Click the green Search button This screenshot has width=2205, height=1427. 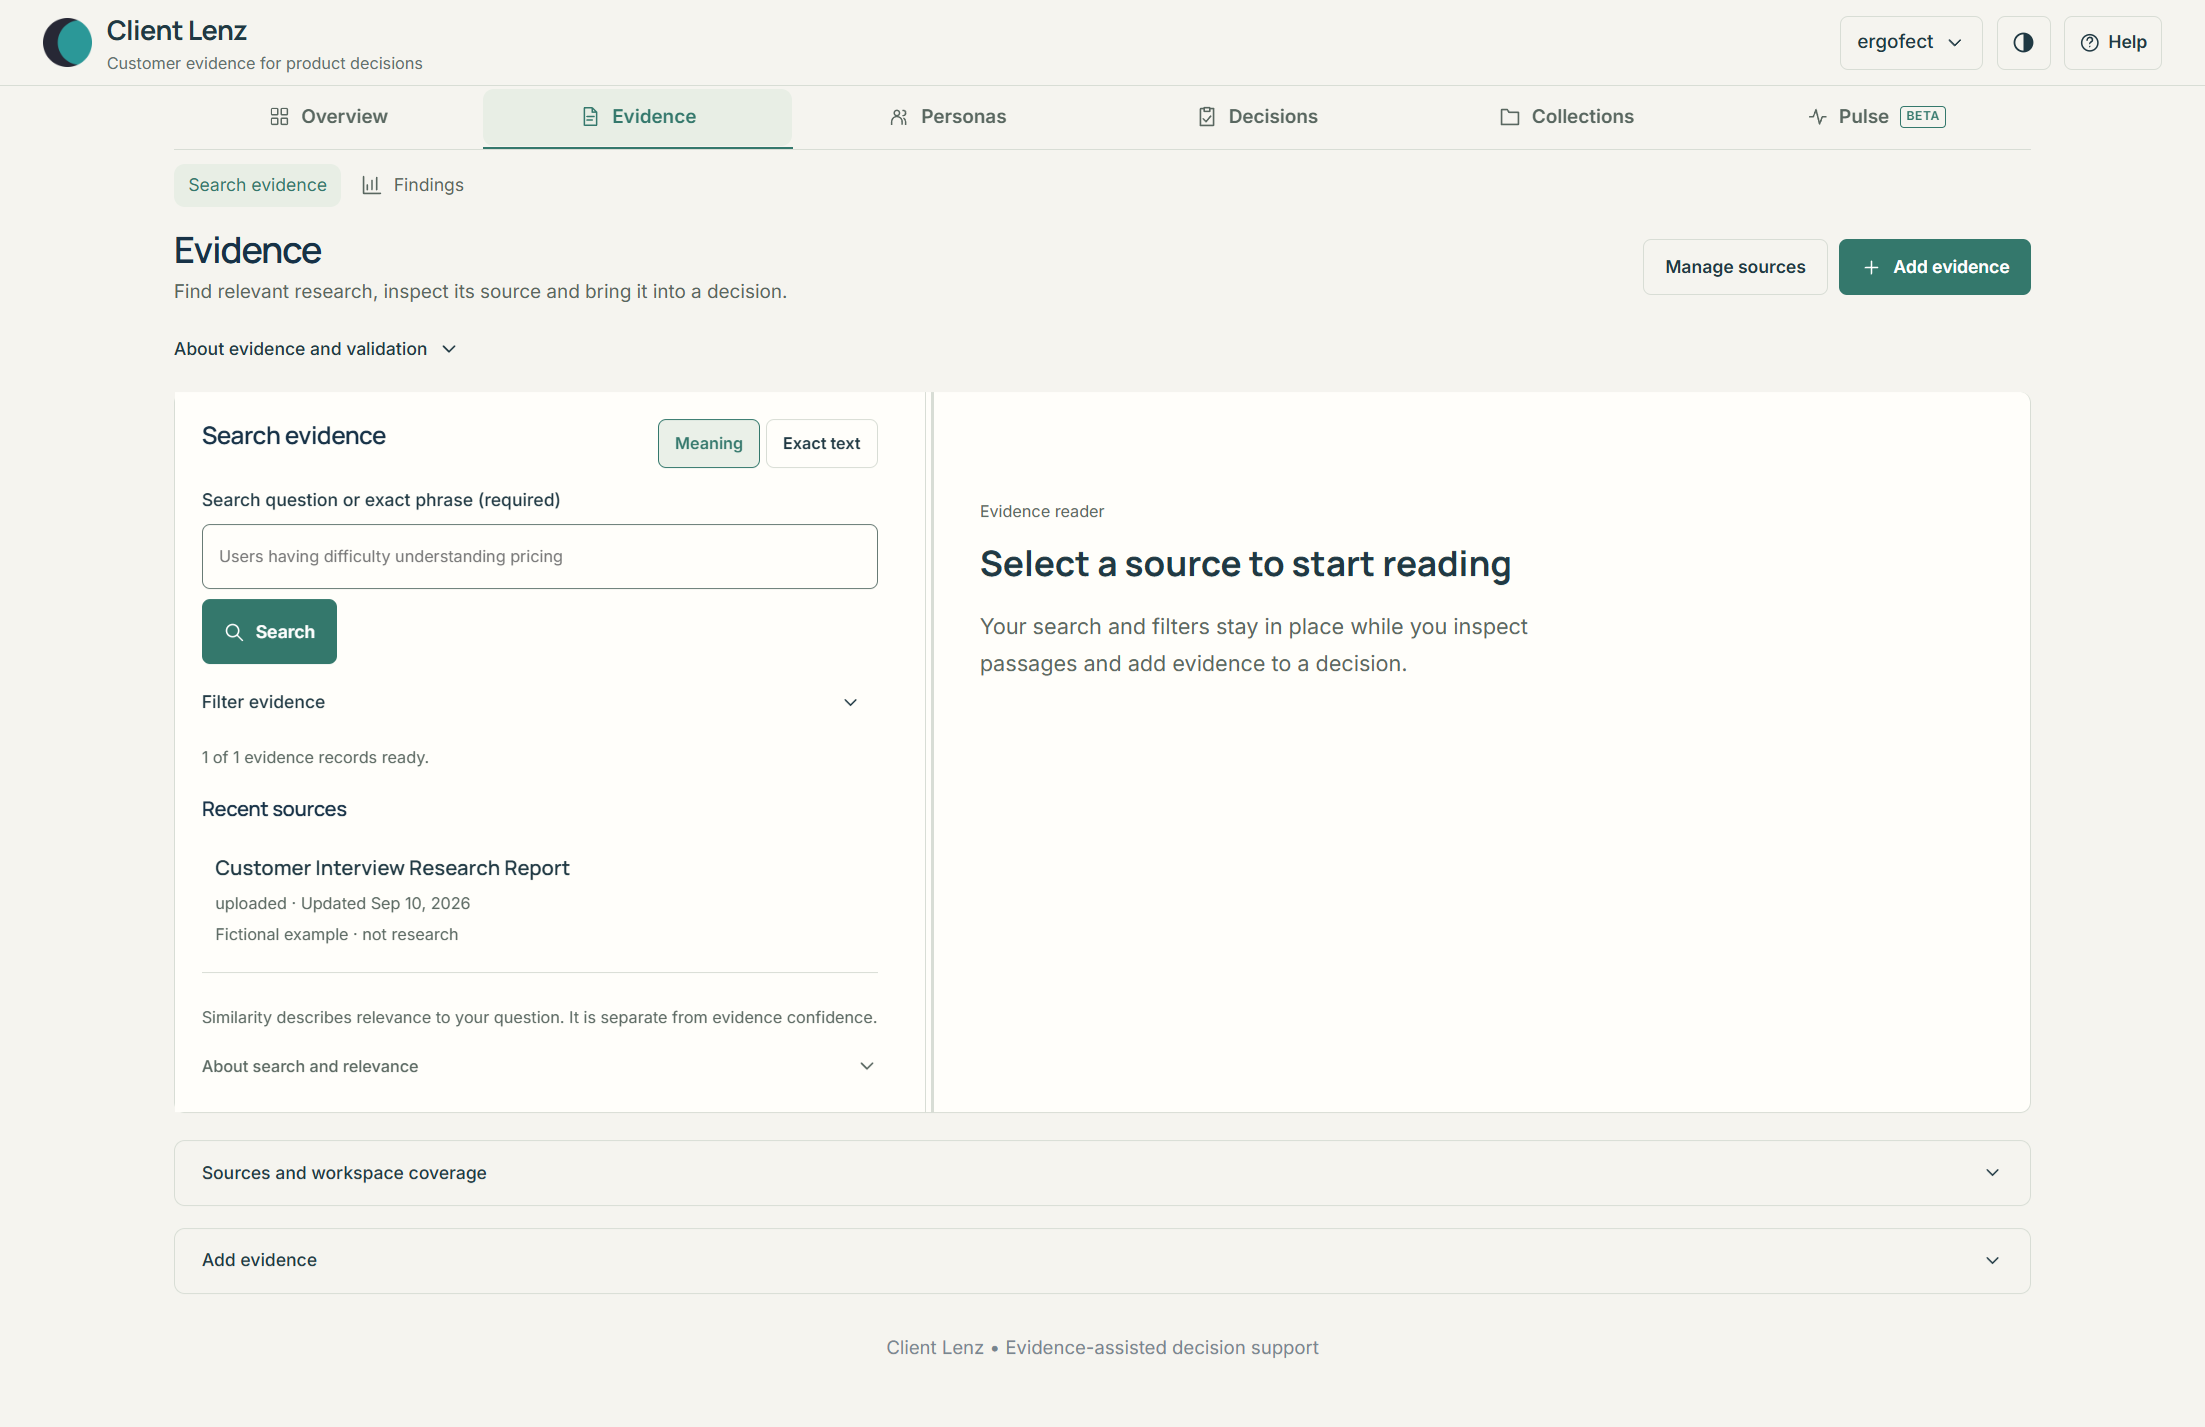269,631
